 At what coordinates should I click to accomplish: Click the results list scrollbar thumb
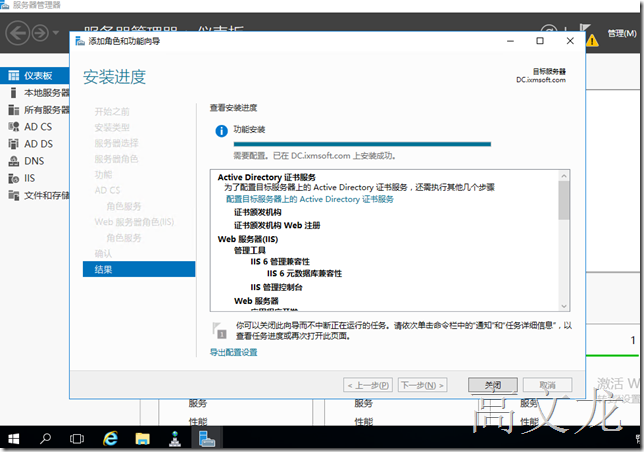(x=564, y=200)
